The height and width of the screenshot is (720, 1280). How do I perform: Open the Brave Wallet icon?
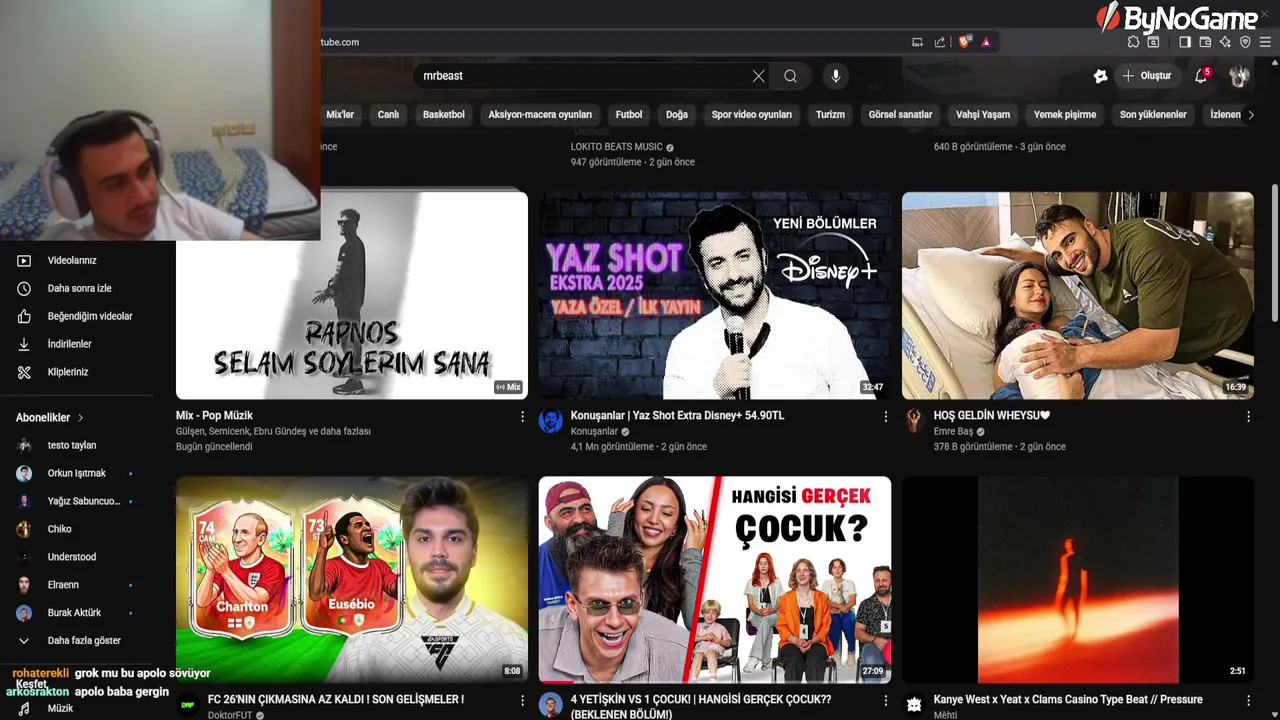(x=1205, y=42)
